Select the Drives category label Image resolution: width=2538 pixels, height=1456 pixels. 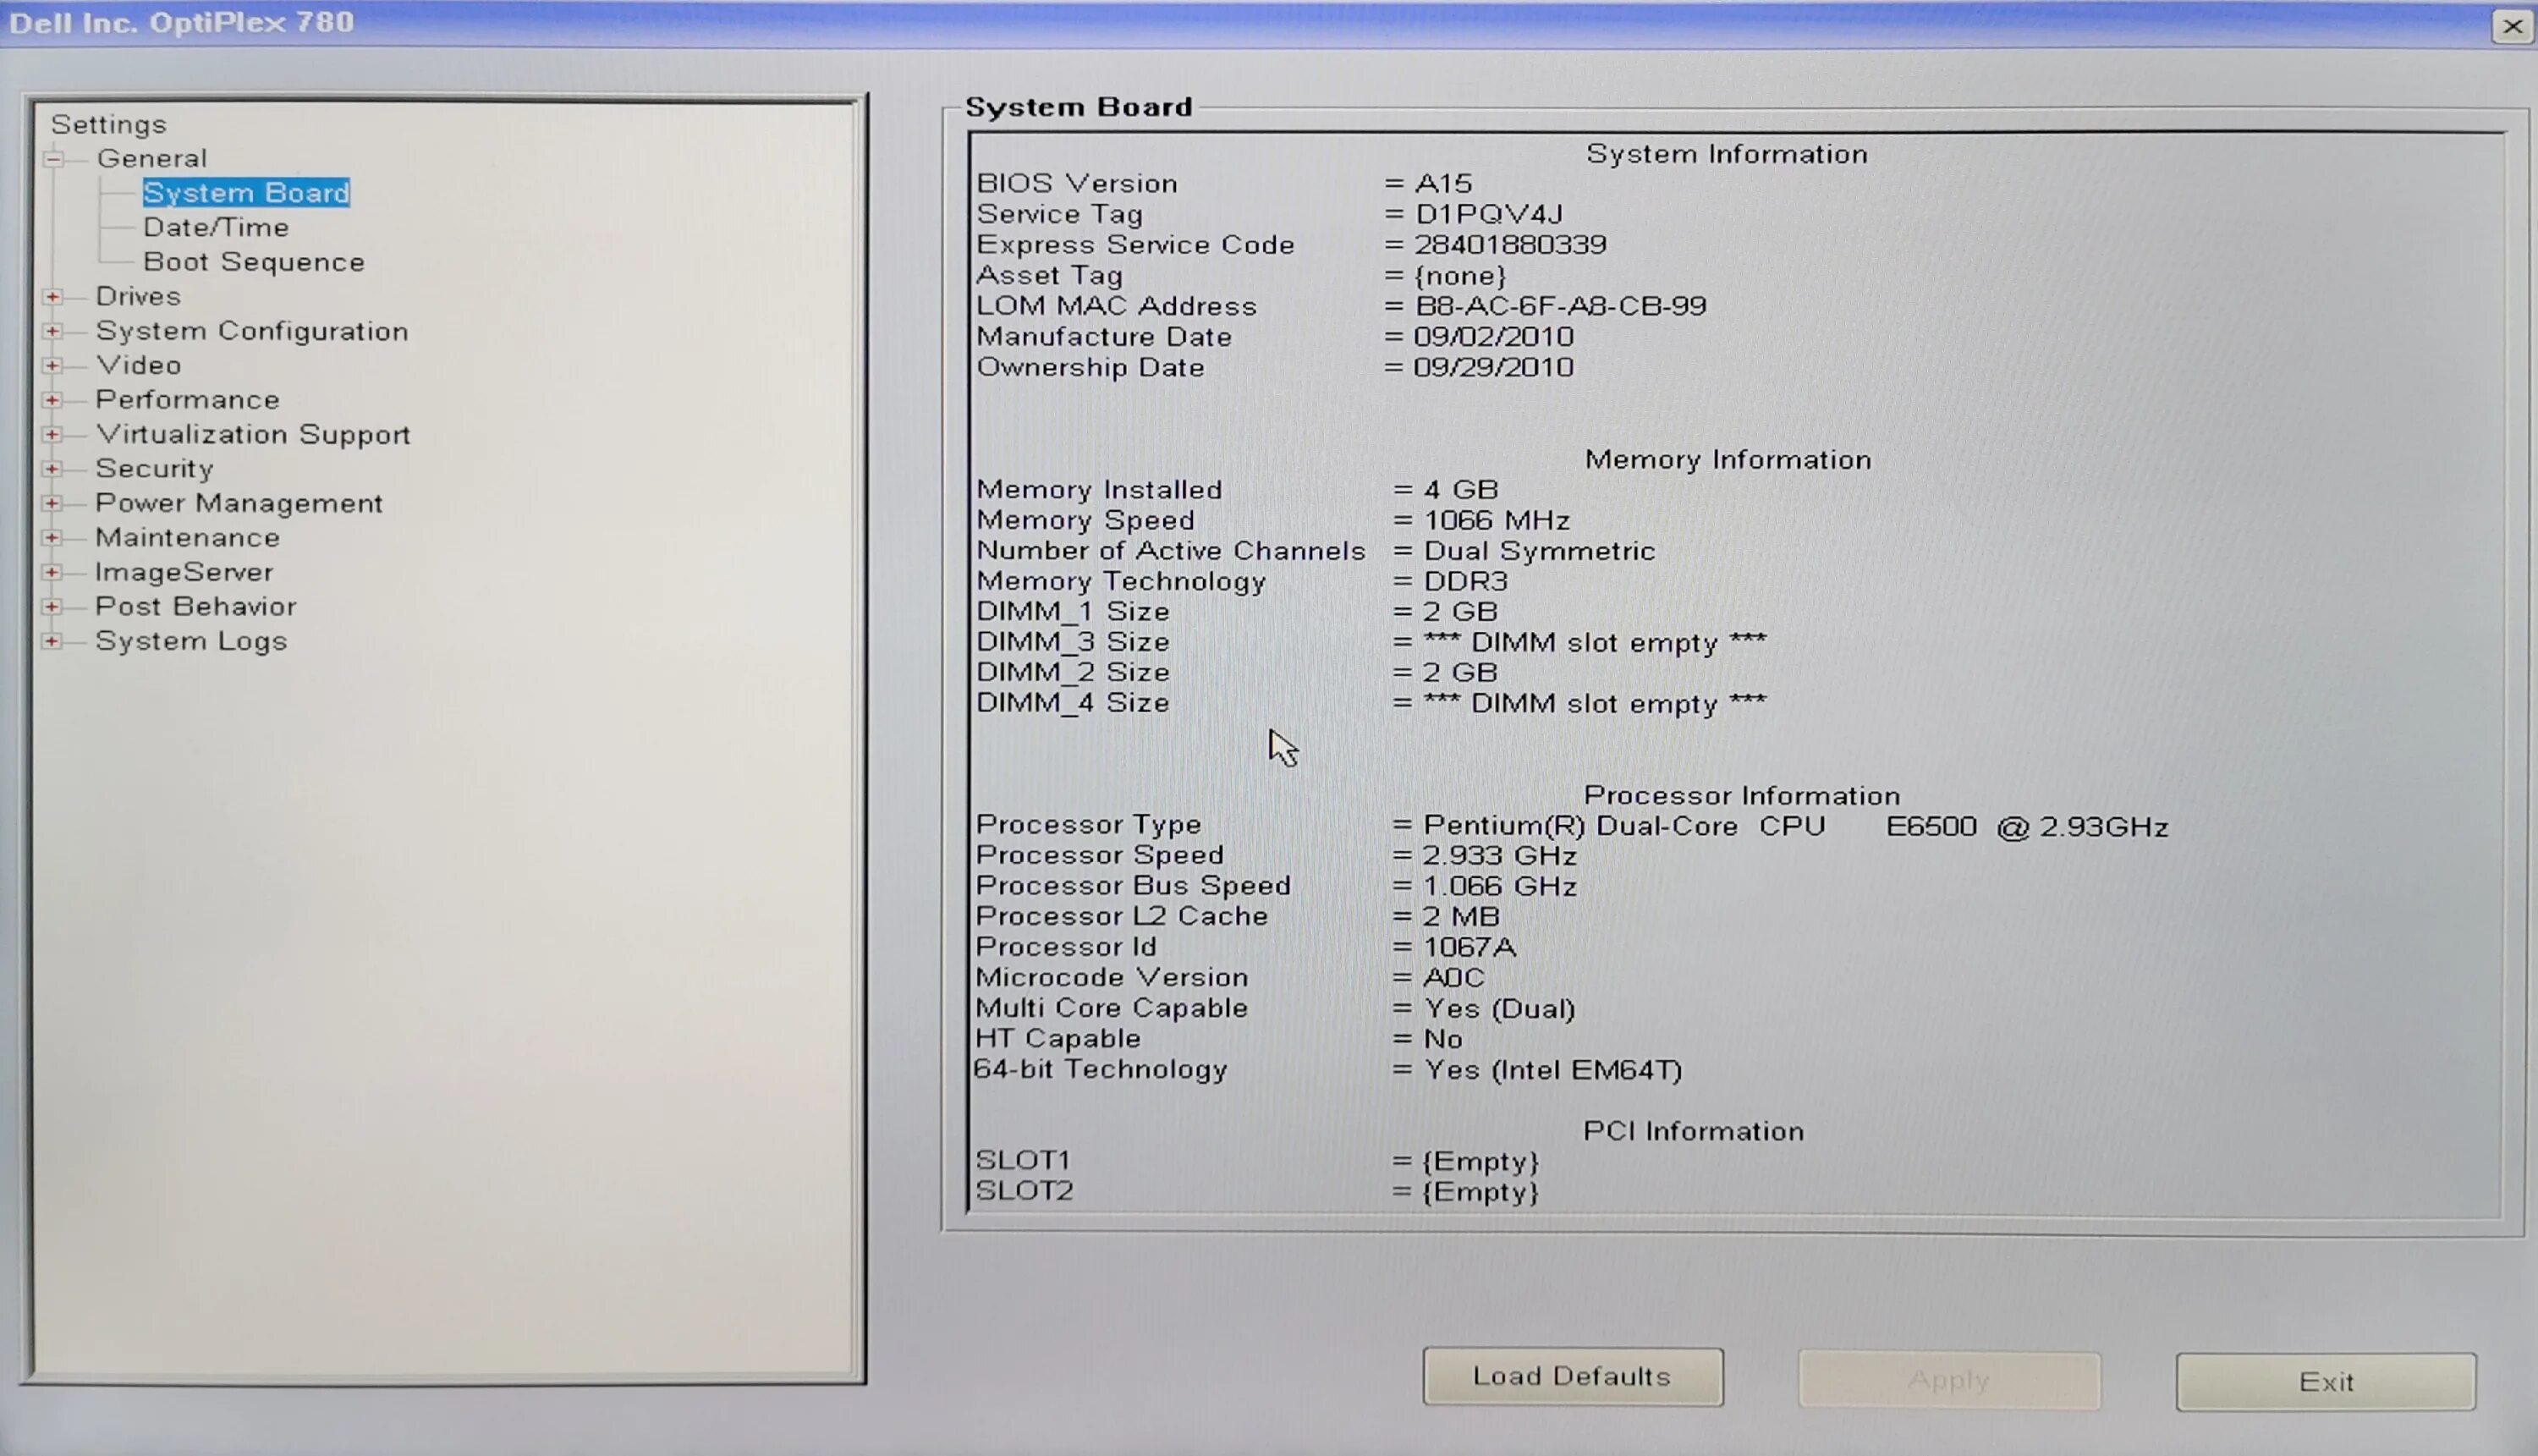click(x=139, y=296)
